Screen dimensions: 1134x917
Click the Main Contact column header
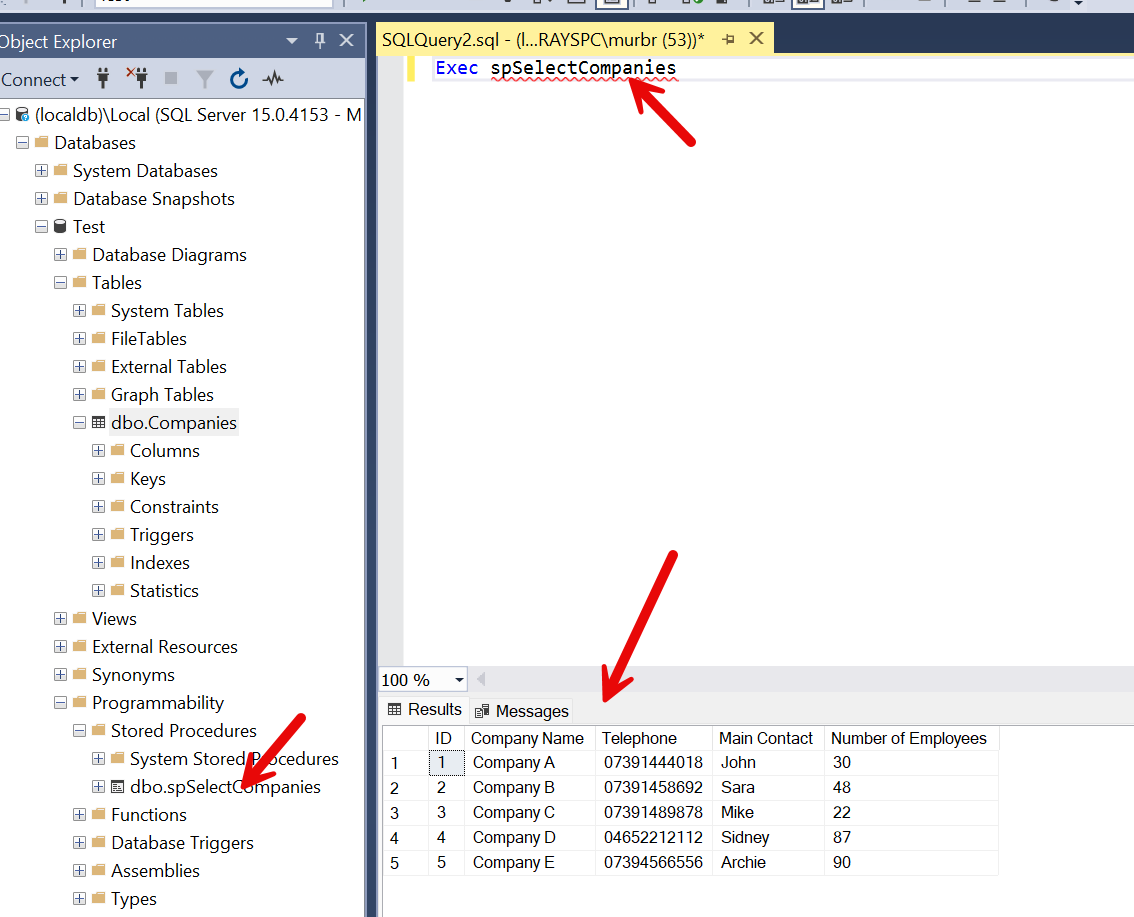coord(766,738)
